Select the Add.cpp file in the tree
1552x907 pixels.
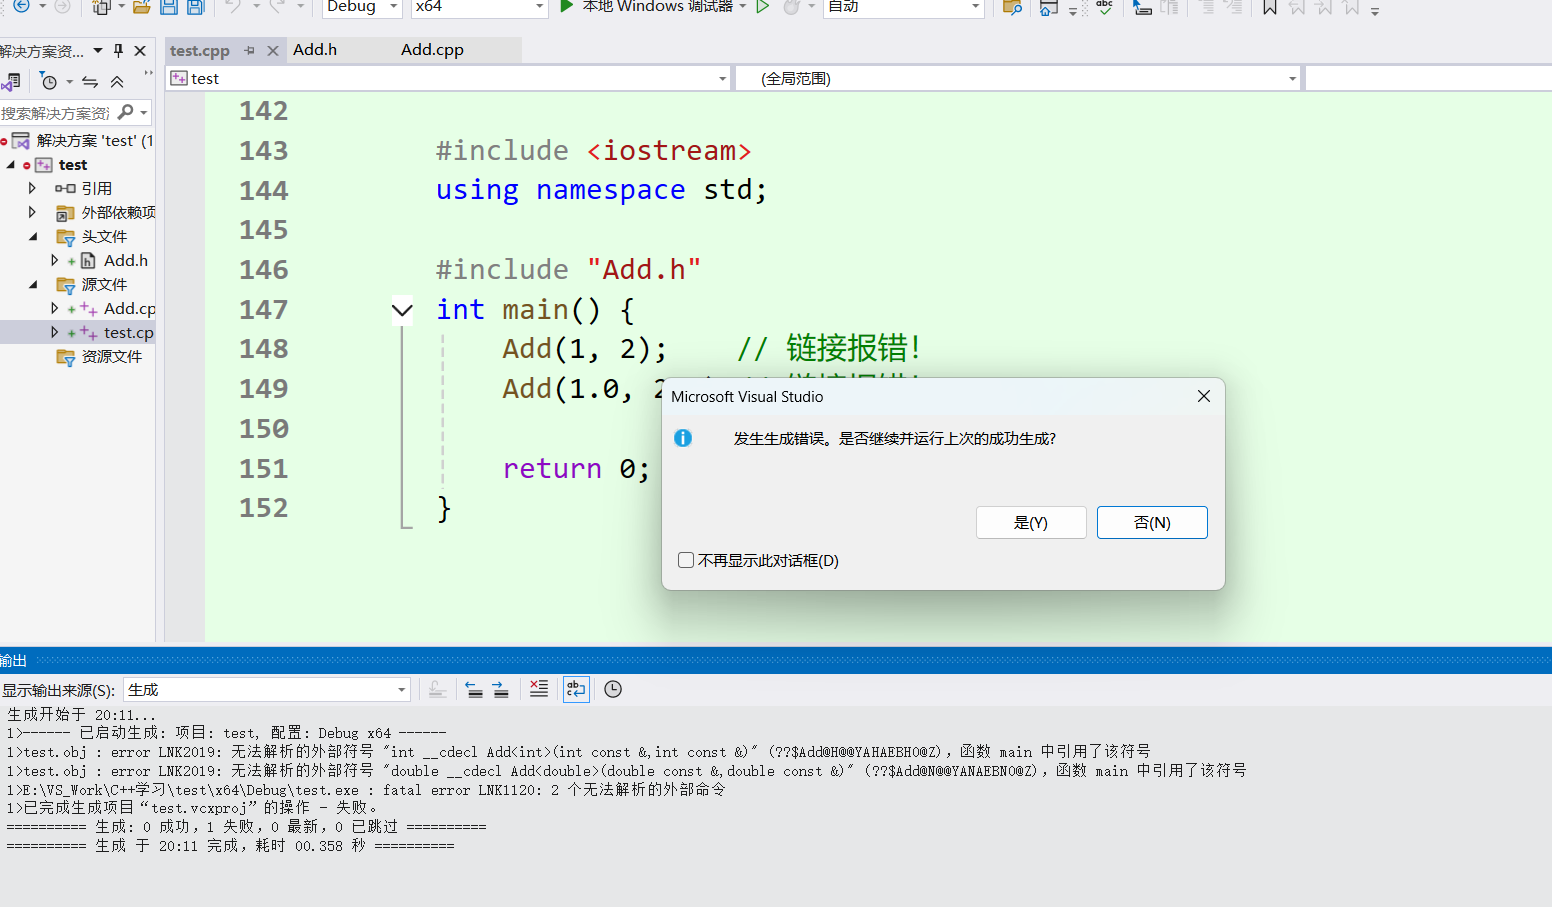[129, 309]
